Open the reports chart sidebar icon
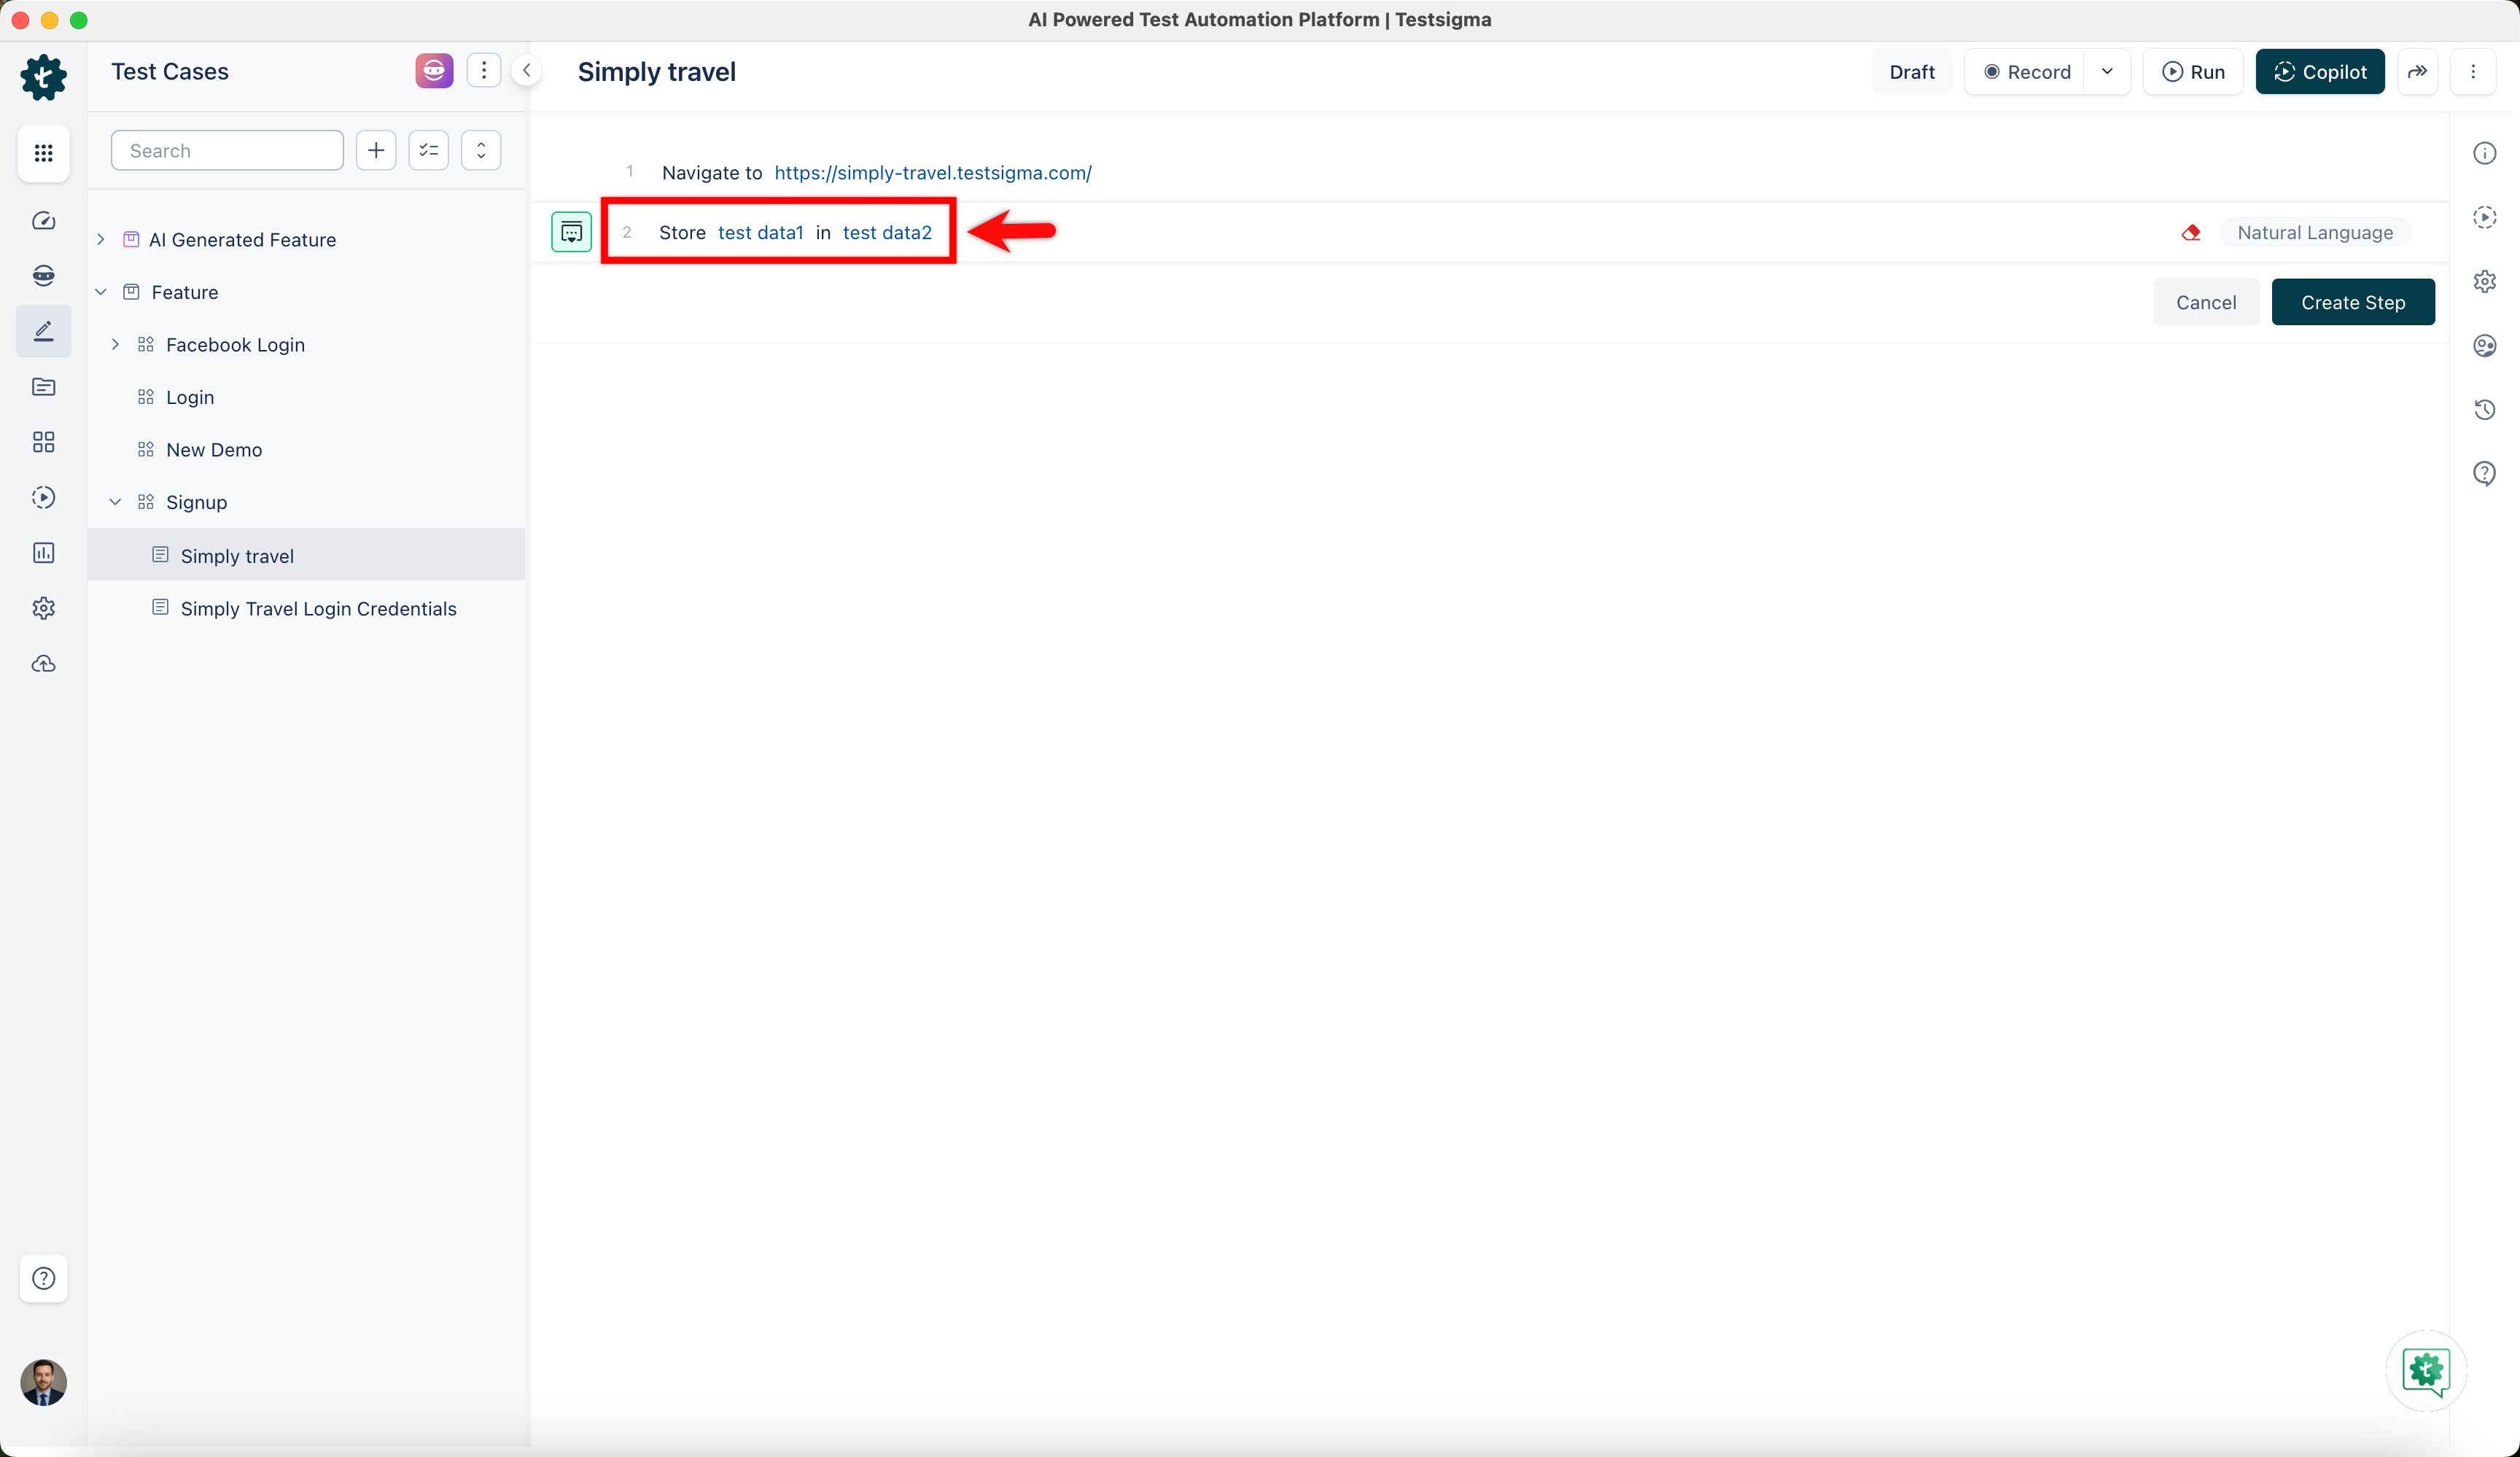 click(x=43, y=553)
